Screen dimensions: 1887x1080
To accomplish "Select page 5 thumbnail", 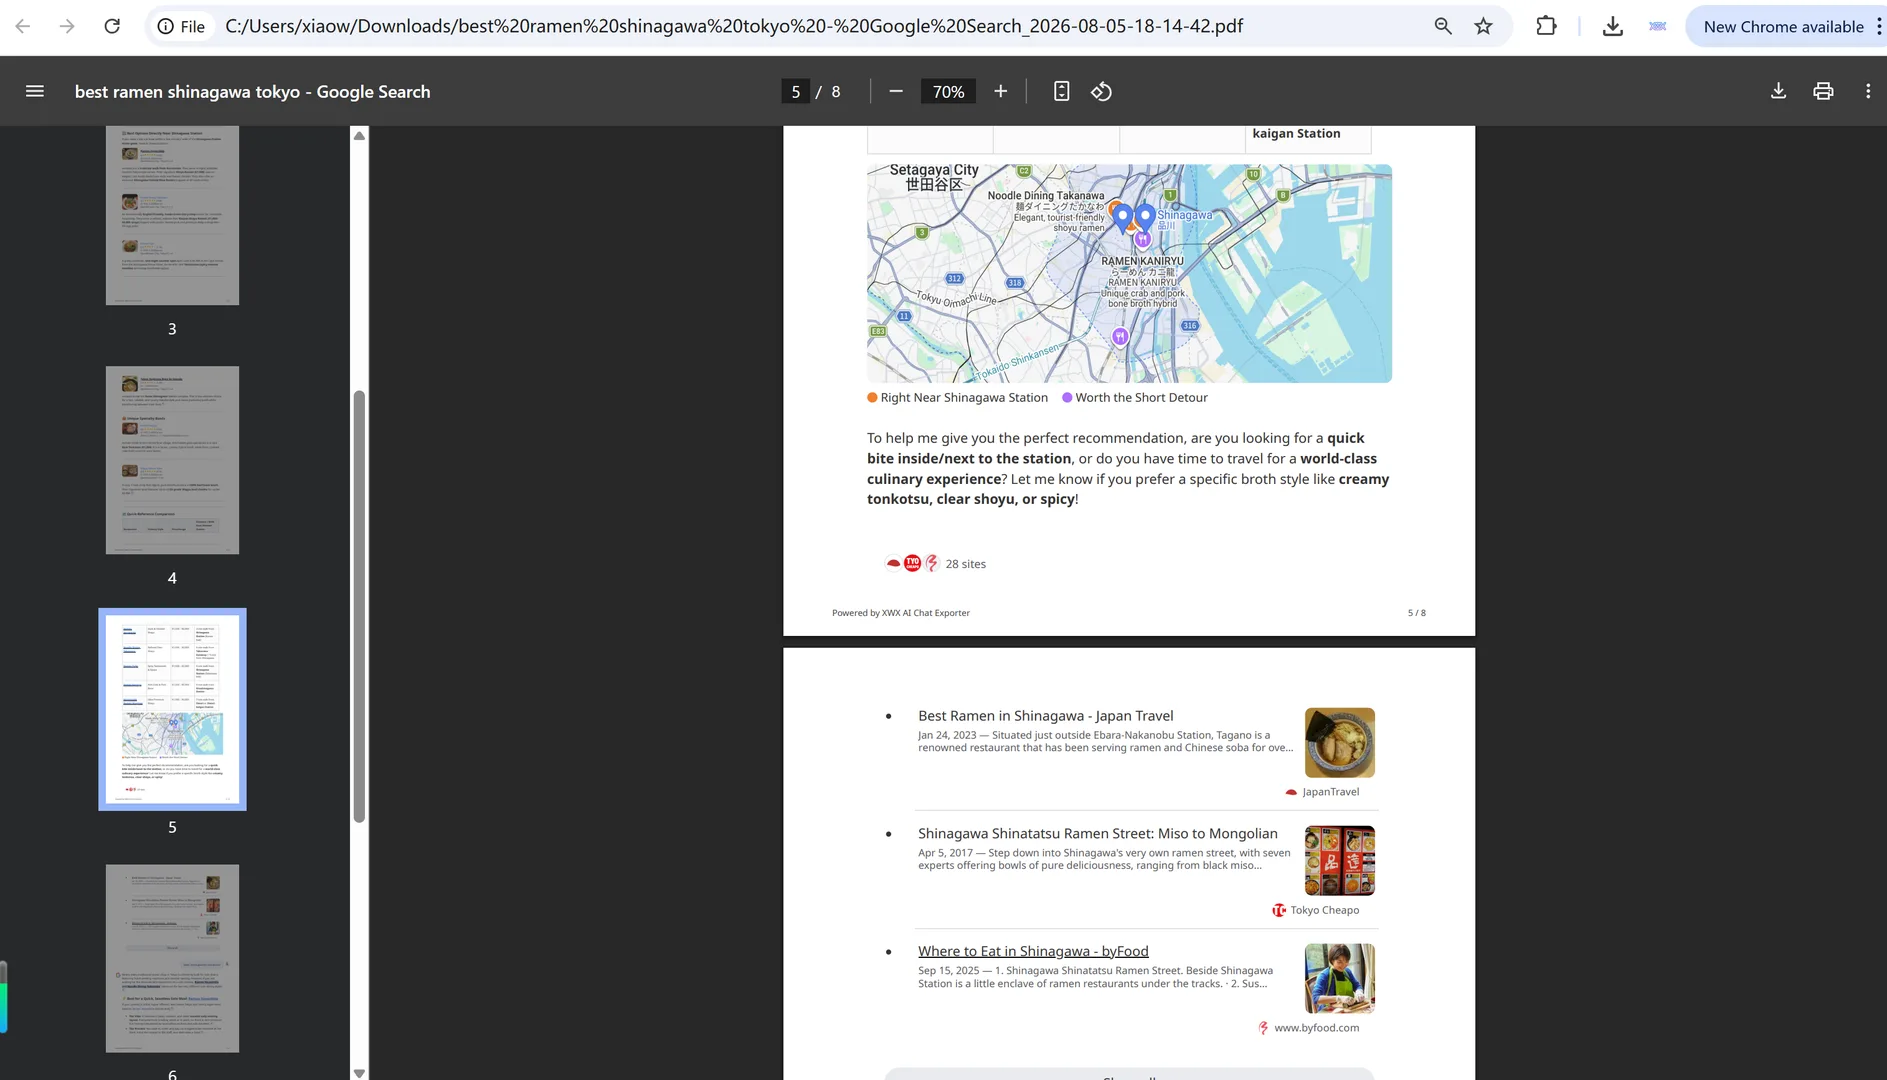I will pos(172,709).
